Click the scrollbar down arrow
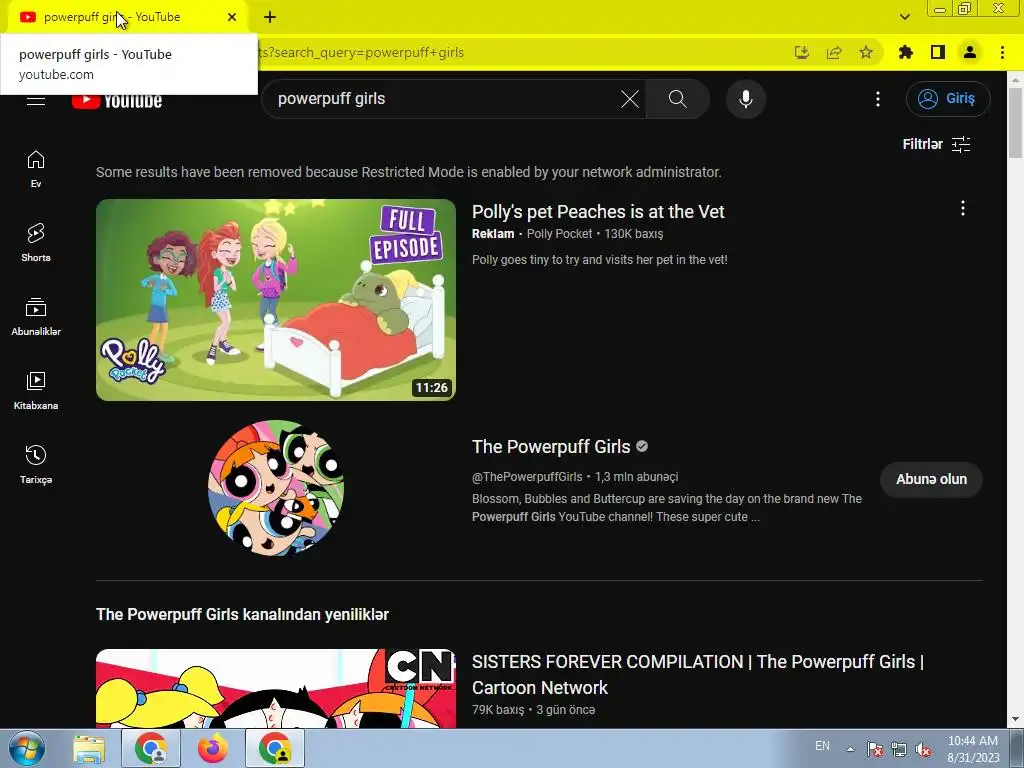The image size is (1024, 768). coord(1016,720)
